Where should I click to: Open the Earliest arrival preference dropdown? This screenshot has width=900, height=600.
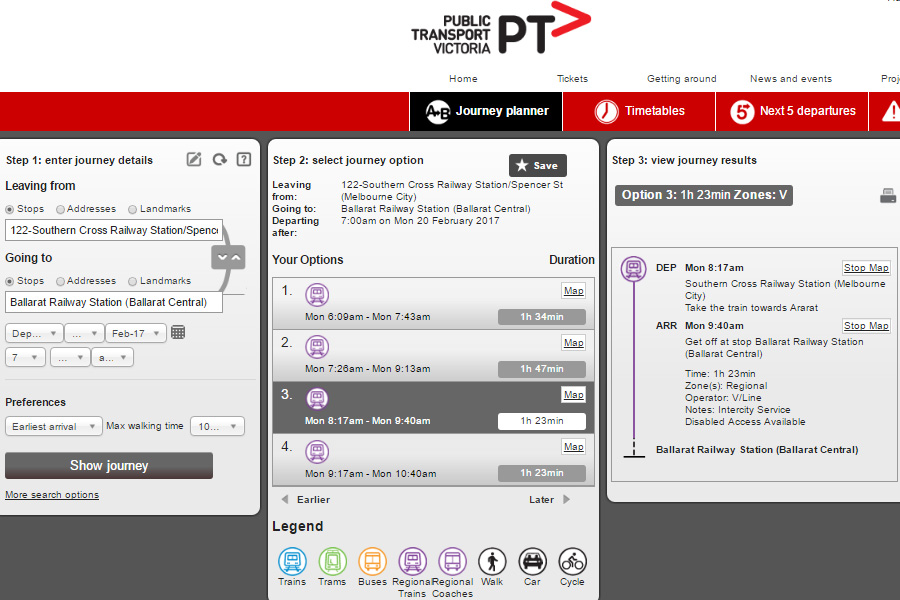[54, 426]
